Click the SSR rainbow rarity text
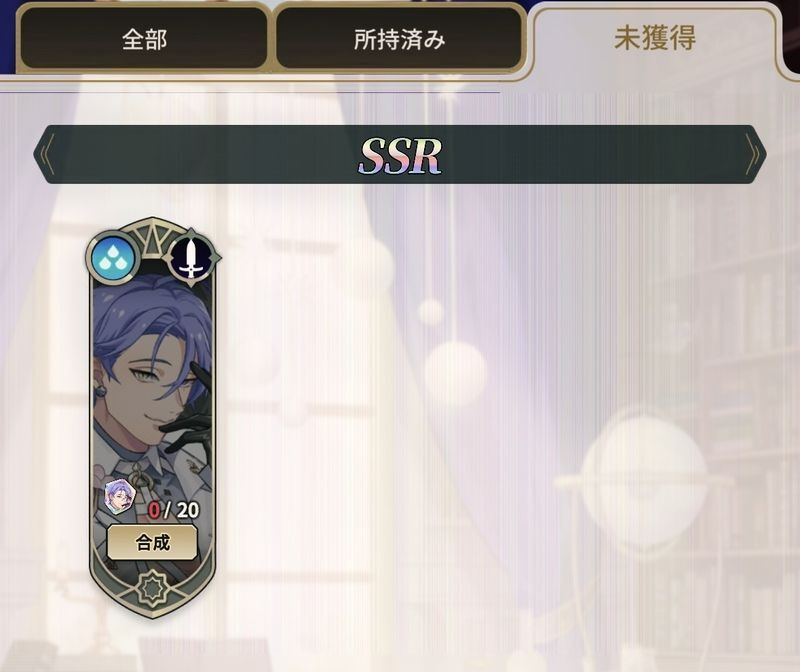The height and width of the screenshot is (672, 800). (x=399, y=156)
